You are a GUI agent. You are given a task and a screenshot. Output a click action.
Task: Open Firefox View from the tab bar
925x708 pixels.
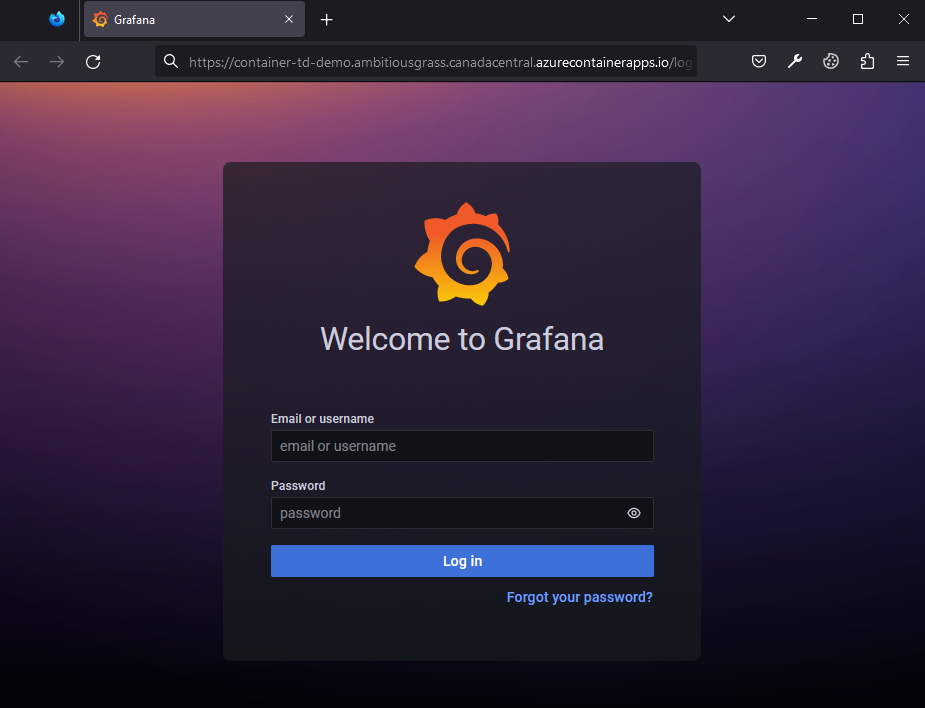(x=57, y=19)
